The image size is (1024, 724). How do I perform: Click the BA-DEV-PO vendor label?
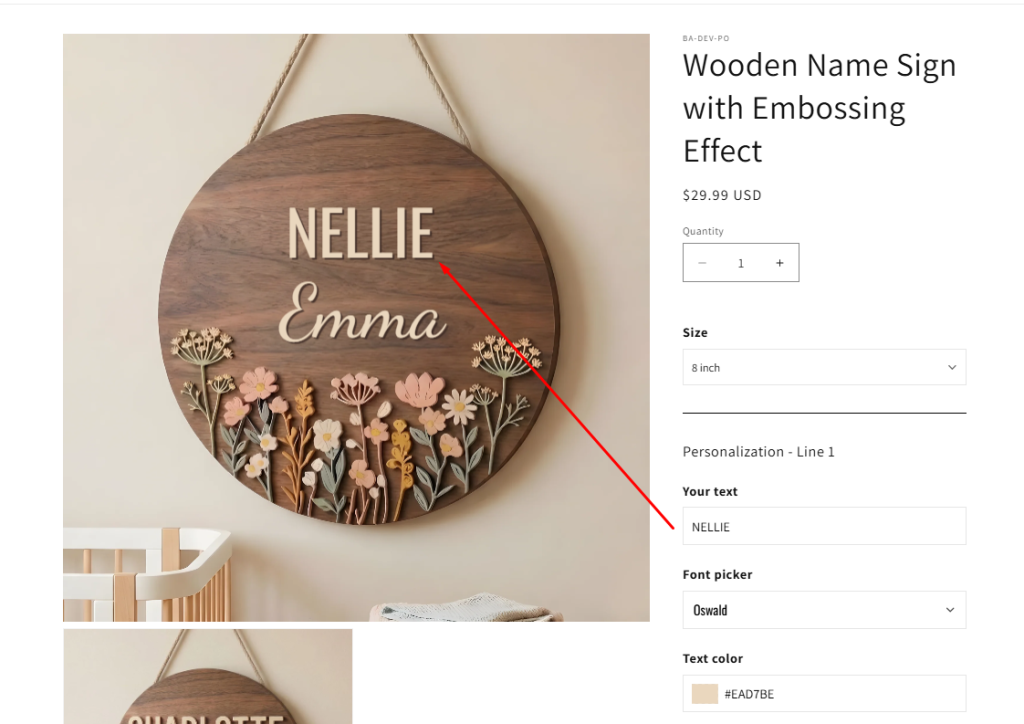pyautogui.click(x=706, y=38)
